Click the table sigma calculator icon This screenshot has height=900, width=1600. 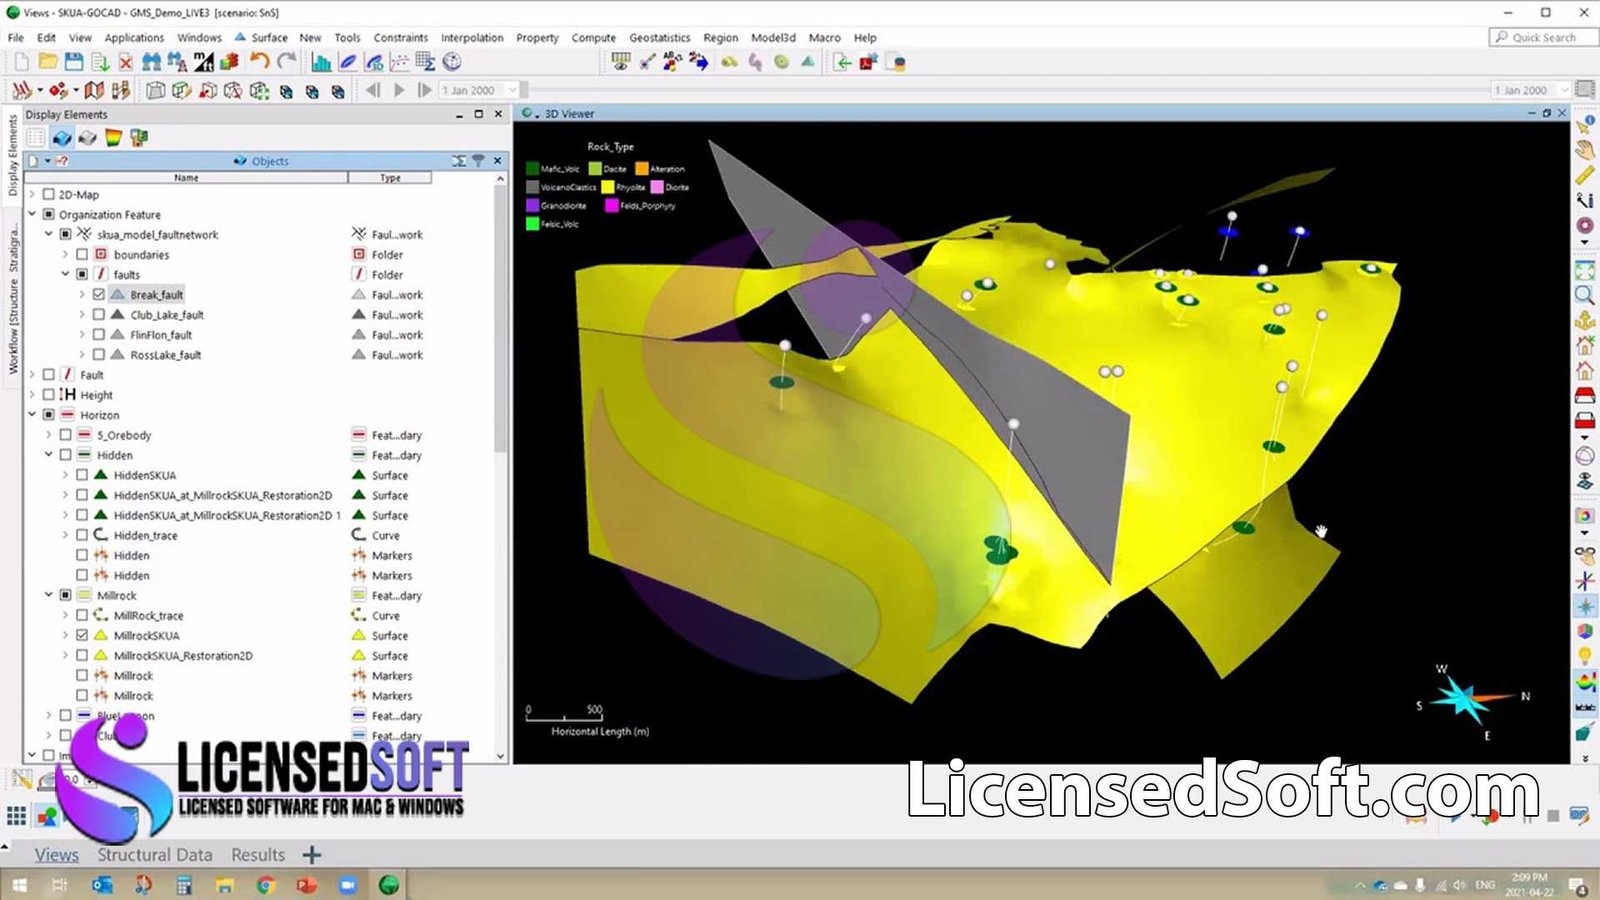pyautogui.click(x=425, y=62)
